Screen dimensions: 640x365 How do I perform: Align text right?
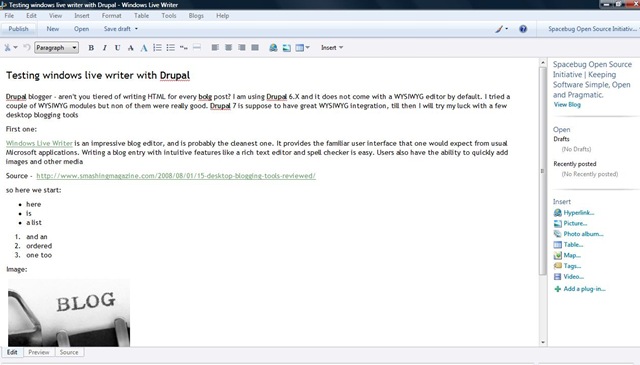pyautogui.click(x=242, y=48)
